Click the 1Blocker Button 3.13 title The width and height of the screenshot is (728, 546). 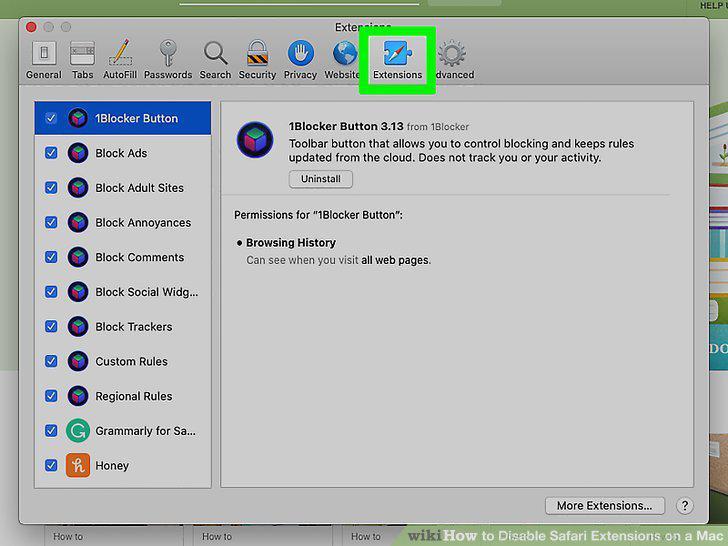point(346,126)
